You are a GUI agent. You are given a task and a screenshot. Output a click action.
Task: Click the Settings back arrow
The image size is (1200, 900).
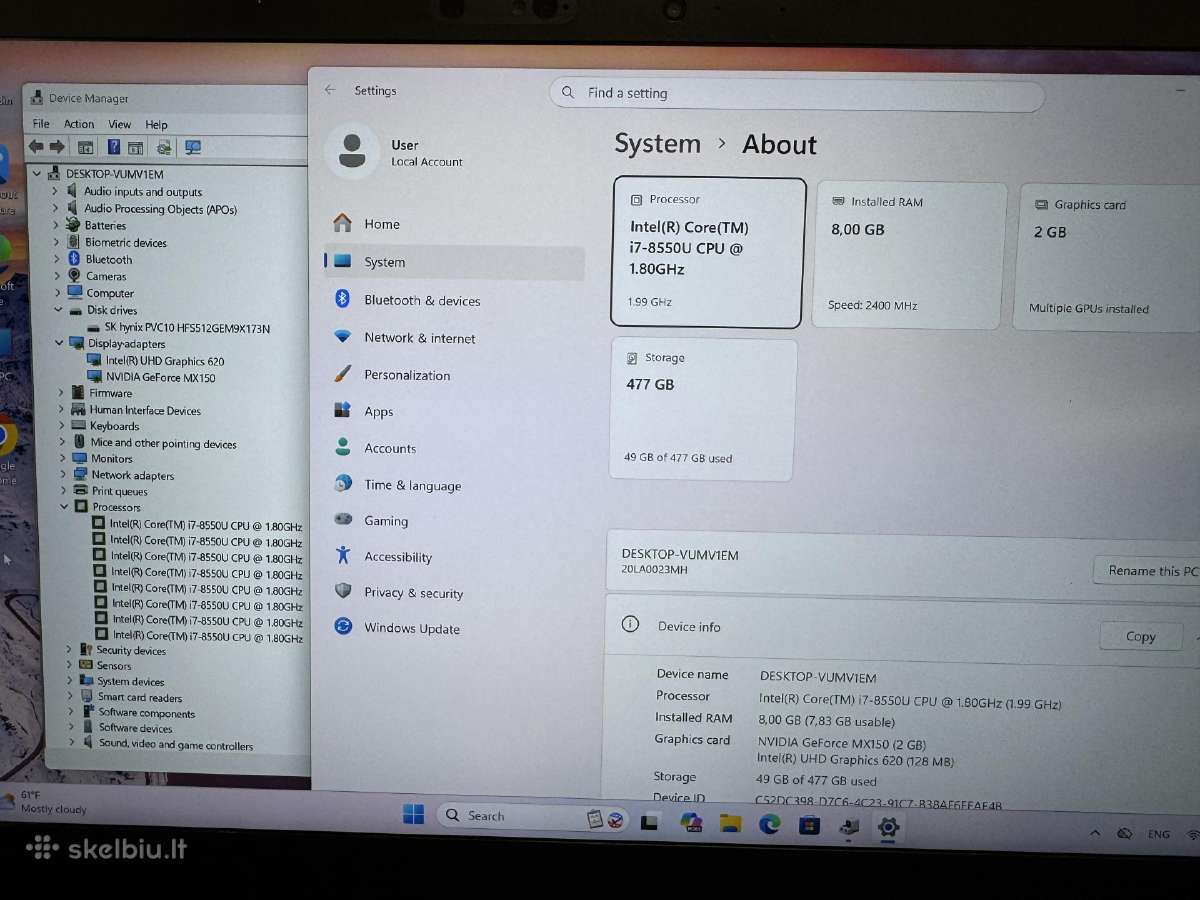pos(330,90)
